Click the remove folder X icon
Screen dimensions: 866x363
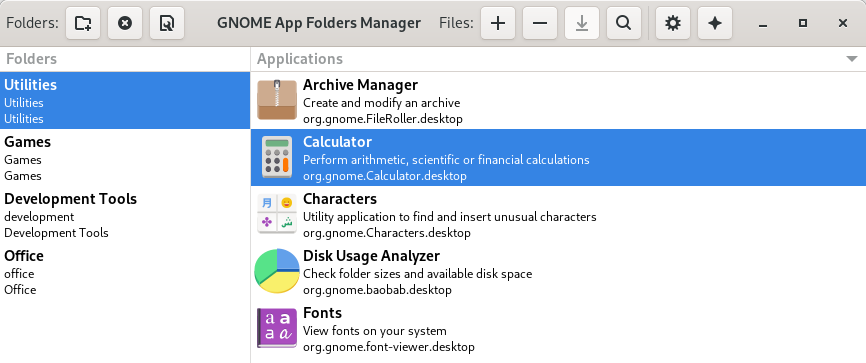pos(125,23)
